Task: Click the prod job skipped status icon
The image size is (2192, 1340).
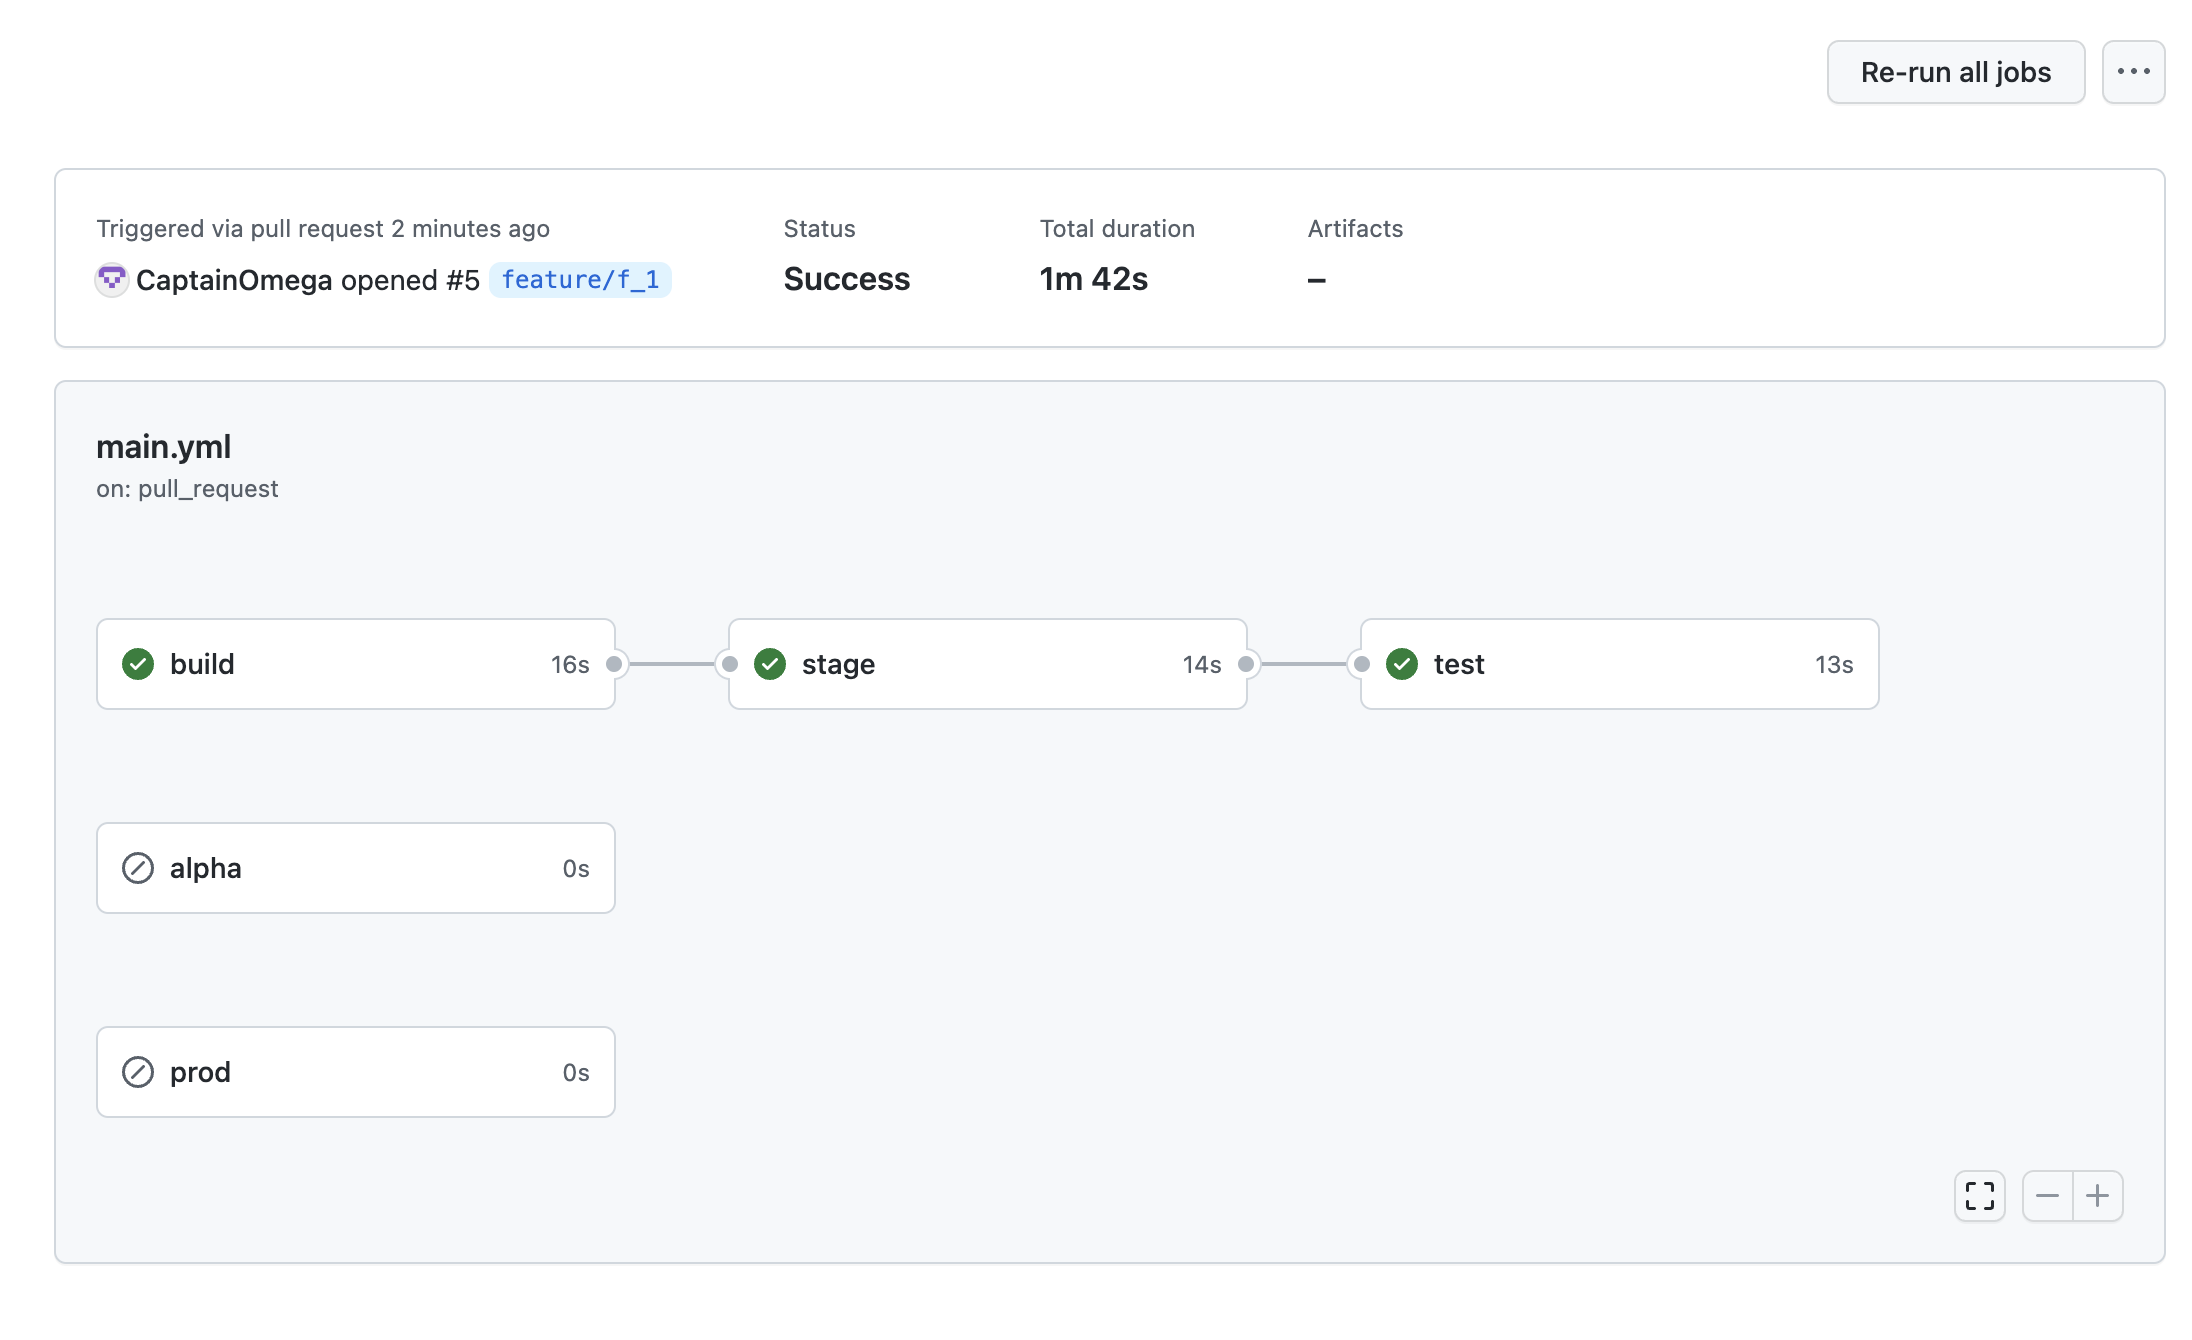Action: [138, 1072]
